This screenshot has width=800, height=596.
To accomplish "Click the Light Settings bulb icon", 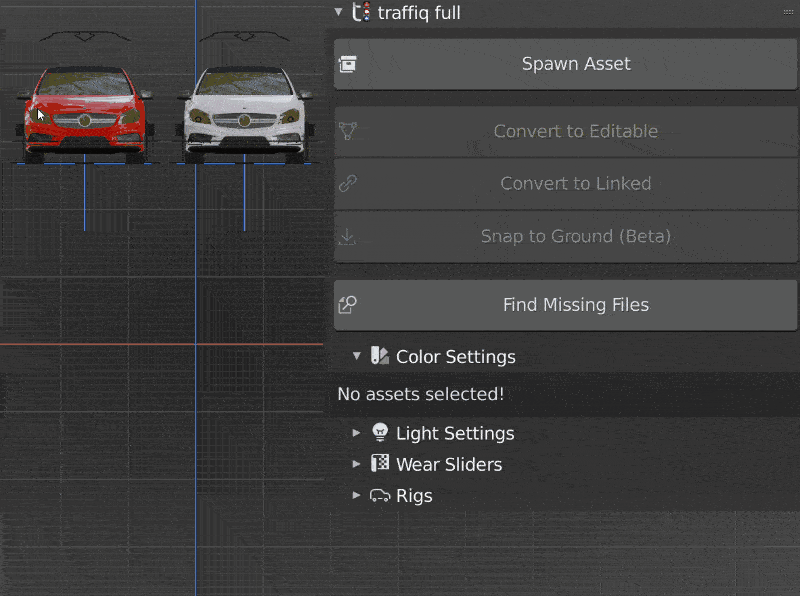I will 380,432.
